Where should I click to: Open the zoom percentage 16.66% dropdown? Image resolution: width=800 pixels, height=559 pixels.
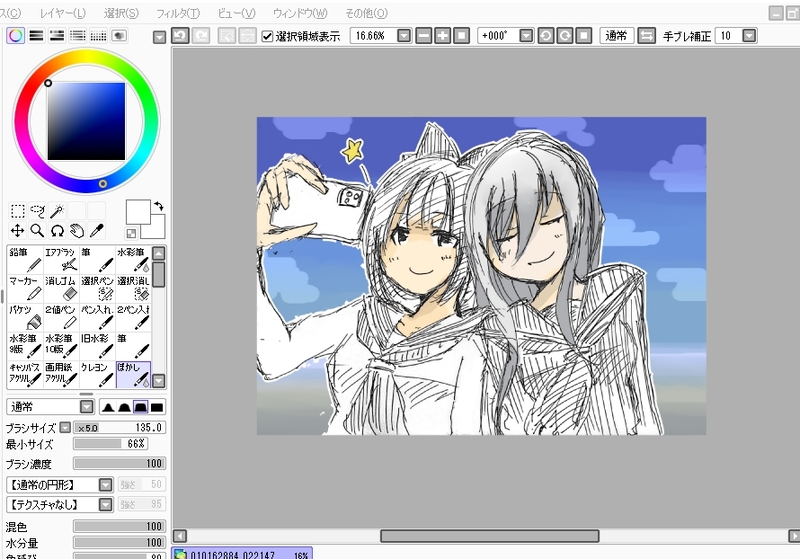point(404,36)
